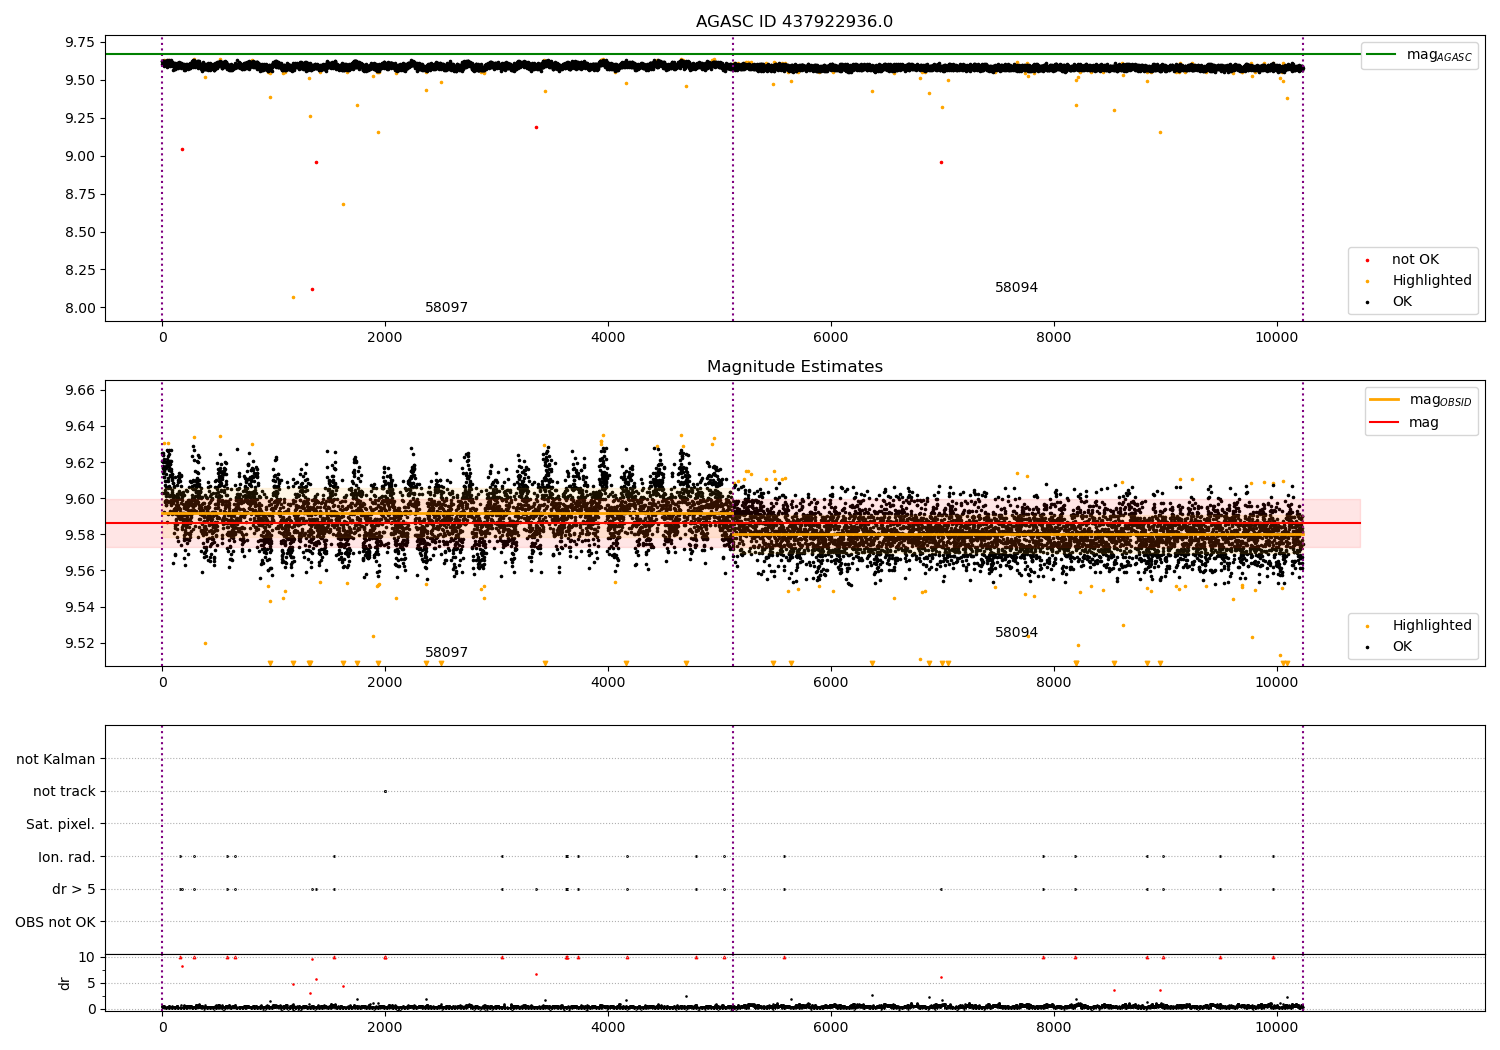1500x1050 pixels.
Task: Click the plot title 'AGASC ID 437922936.0'
Action: pos(794,22)
